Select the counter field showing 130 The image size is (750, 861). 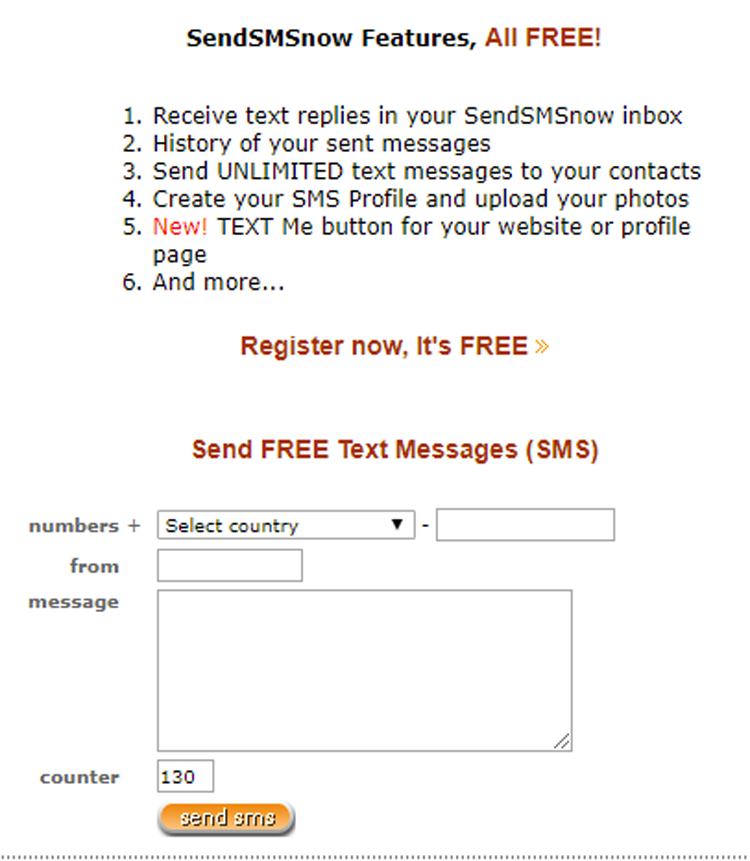(x=185, y=777)
